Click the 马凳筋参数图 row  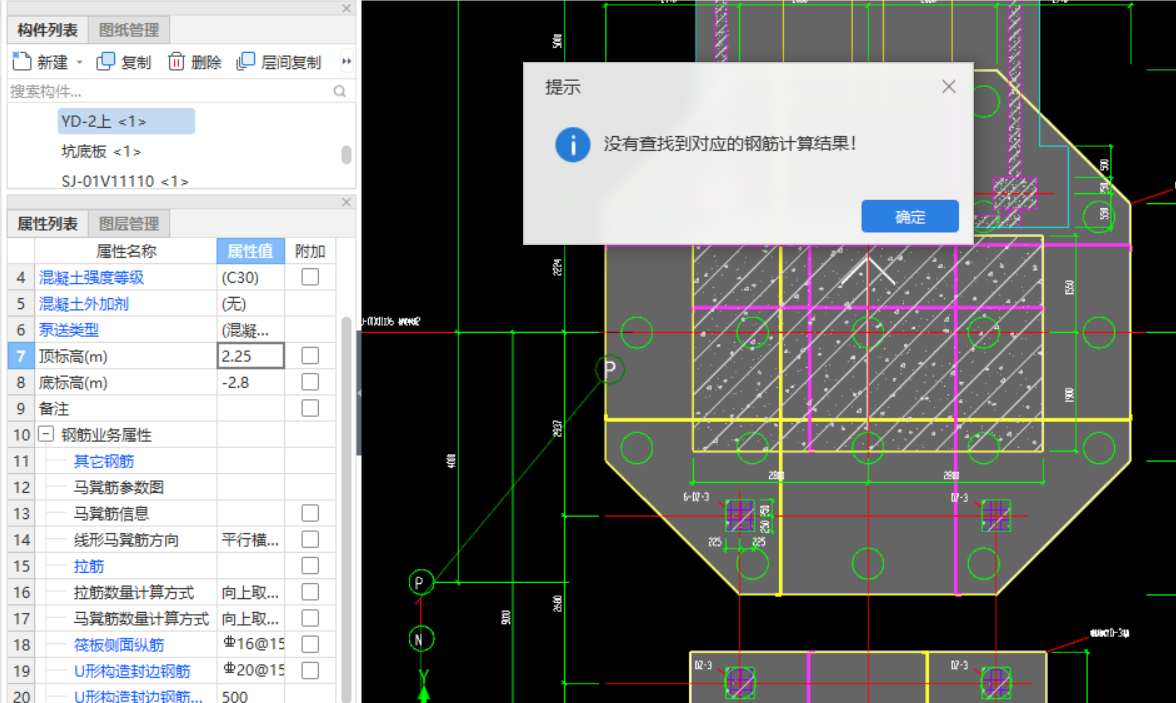click(171, 488)
